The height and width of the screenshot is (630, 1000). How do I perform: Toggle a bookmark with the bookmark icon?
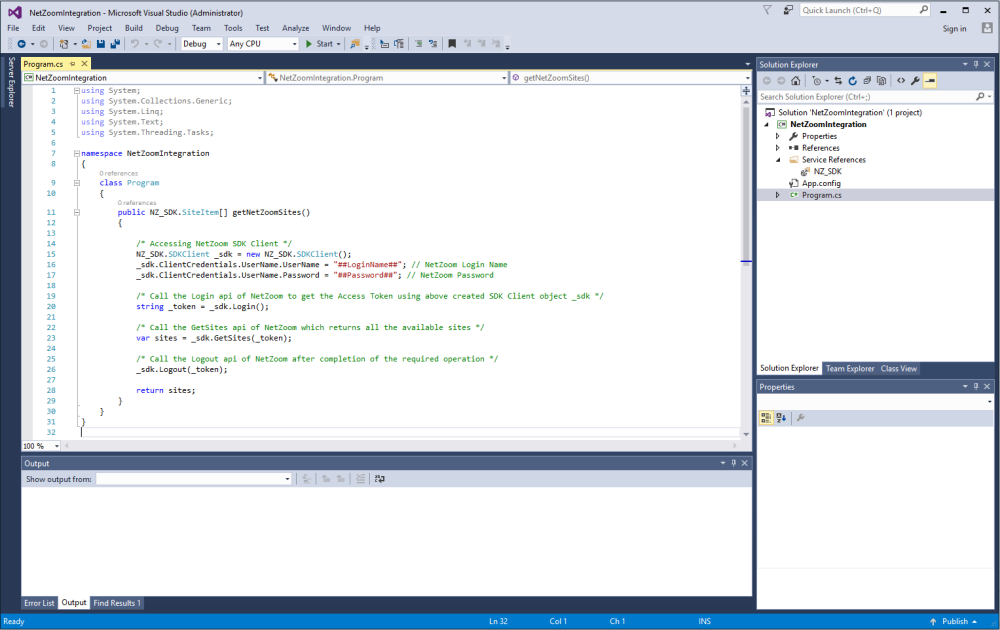coord(452,44)
